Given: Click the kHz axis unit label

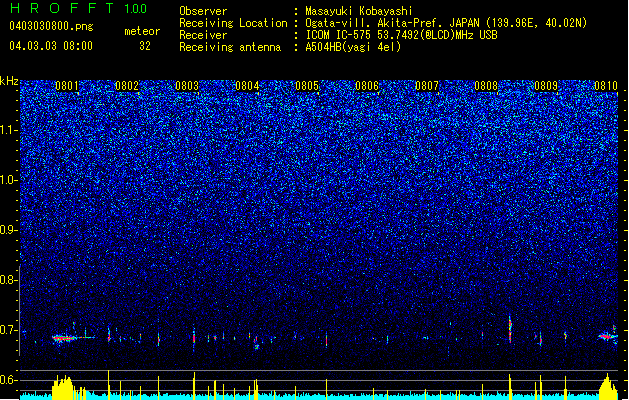Looking at the screenshot, I should pos(9,81).
